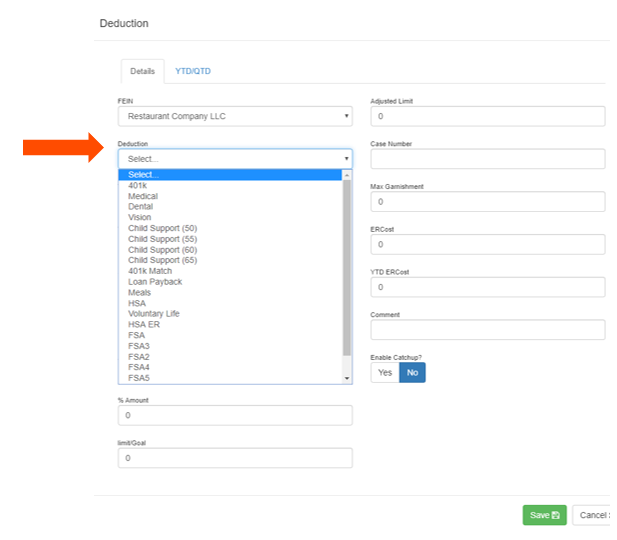
Task: Focus the Adjusted Limit field
Action: click(x=488, y=116)
